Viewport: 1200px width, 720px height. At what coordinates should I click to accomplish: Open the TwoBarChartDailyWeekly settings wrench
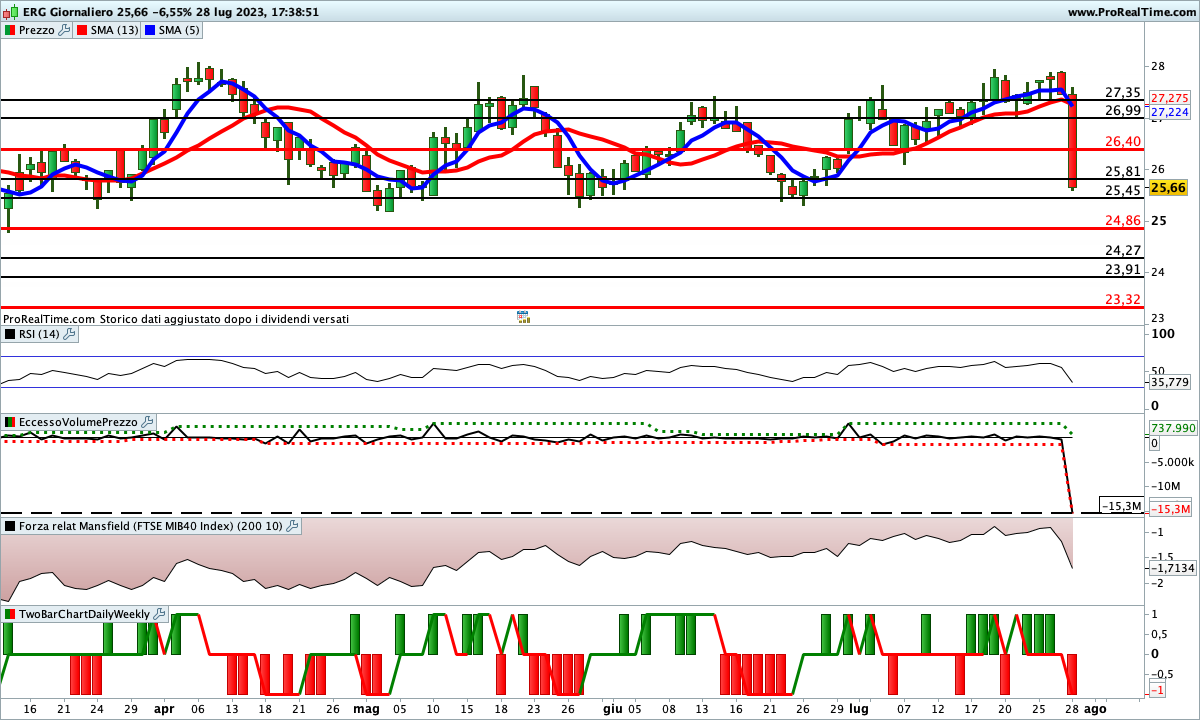pyautogui.click(x=160, y=613)
